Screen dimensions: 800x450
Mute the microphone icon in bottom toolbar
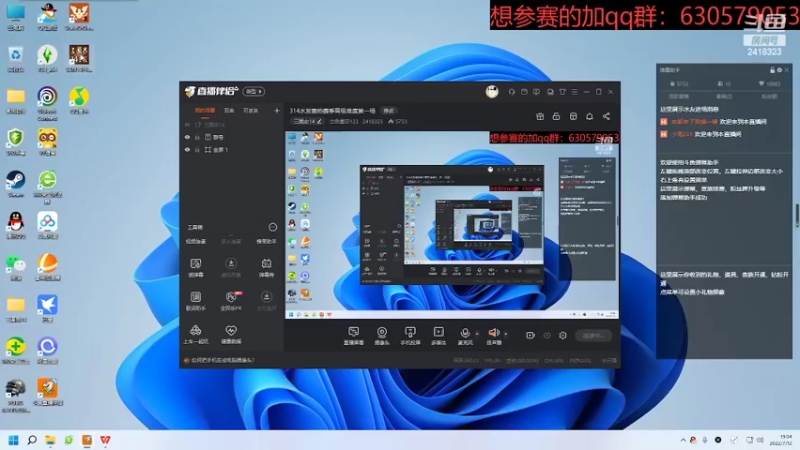click(x=465, y=333)
